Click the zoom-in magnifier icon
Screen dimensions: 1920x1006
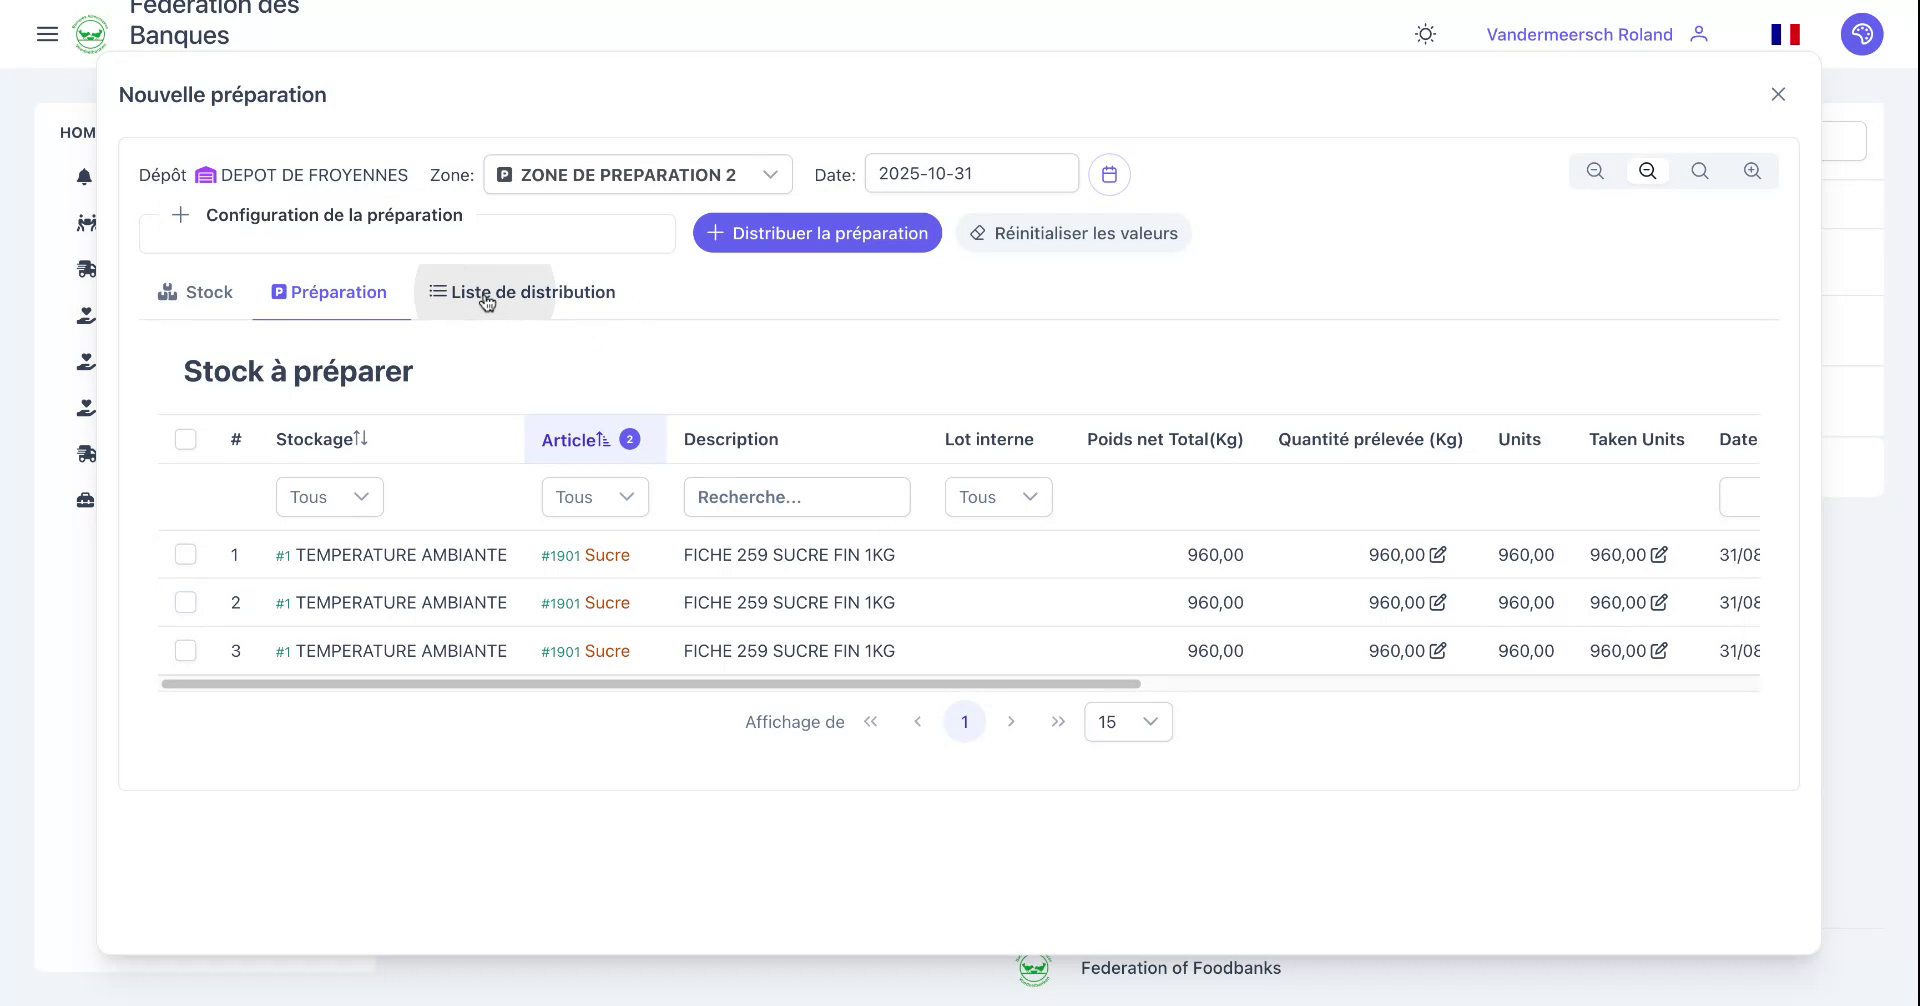1752,171
